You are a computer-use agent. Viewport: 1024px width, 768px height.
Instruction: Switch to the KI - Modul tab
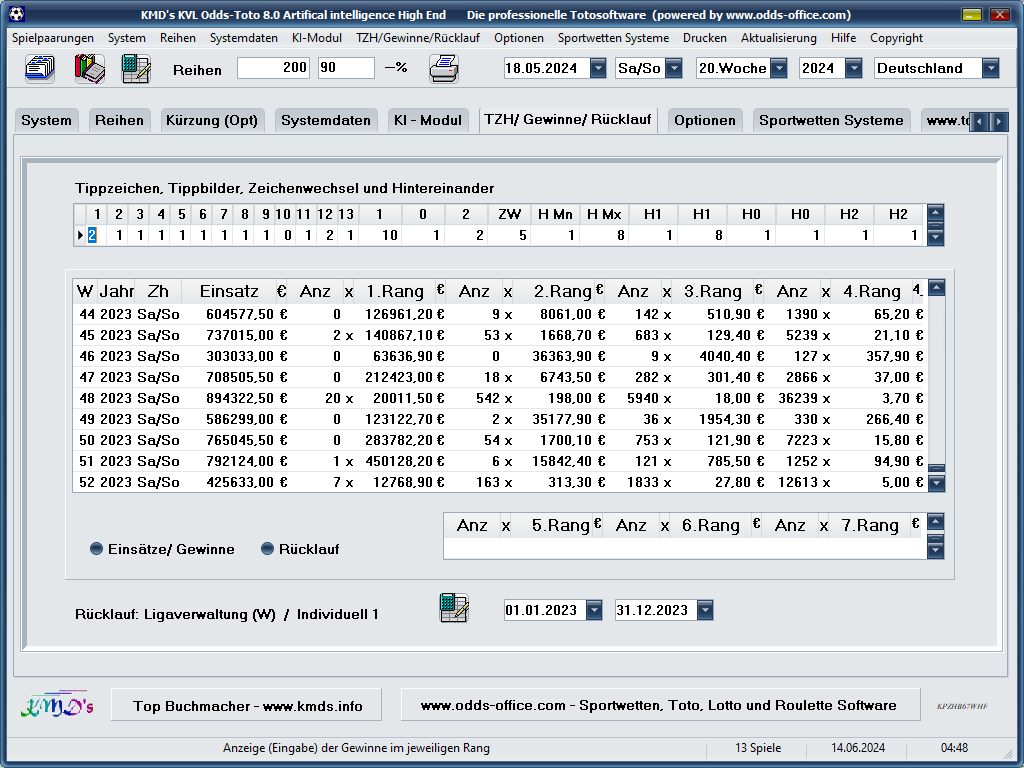(x=428, y=120)
